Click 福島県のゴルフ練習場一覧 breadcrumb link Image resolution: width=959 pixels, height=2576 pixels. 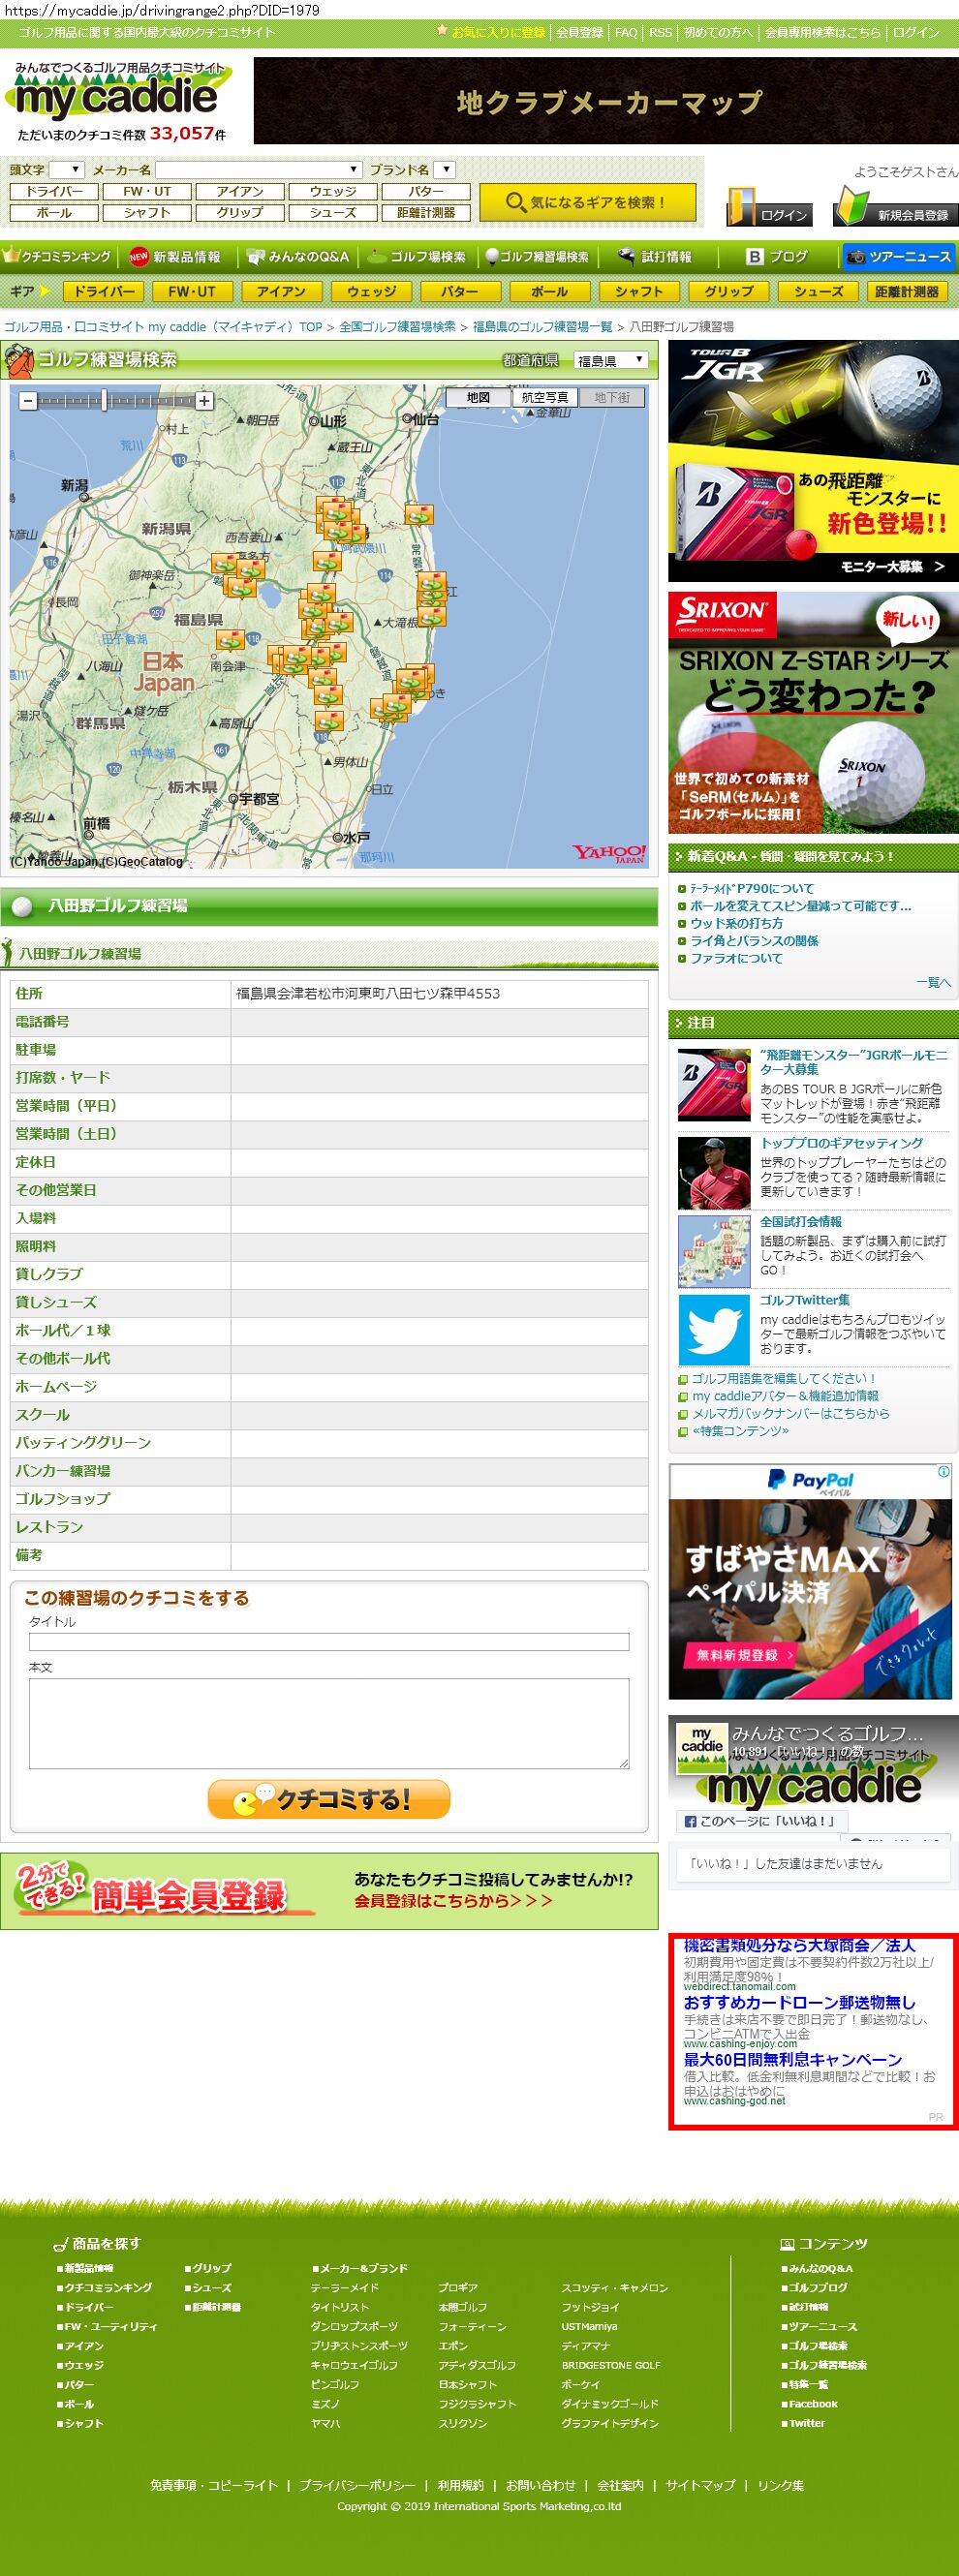coord(542,327)
